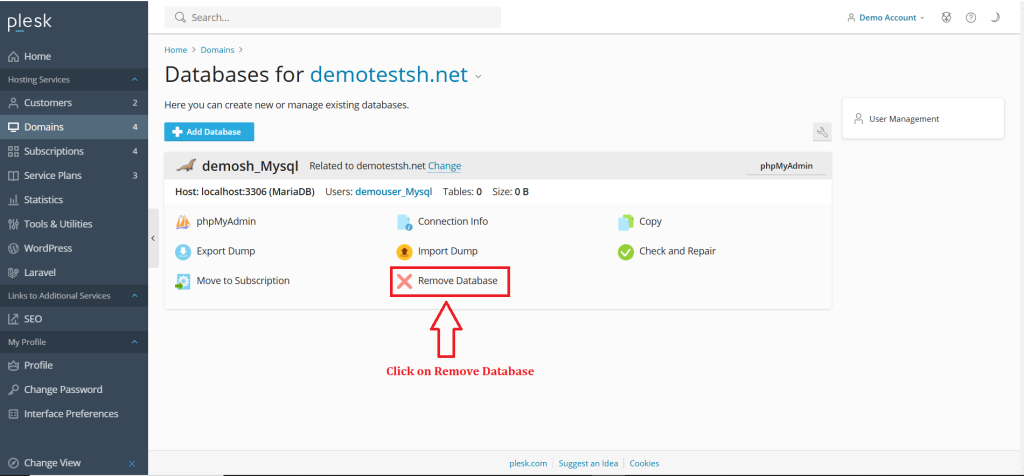Collapse the sidebar with arrow handle
Viewport: 1024px width, 476px height.
click(x=153, y=238)
